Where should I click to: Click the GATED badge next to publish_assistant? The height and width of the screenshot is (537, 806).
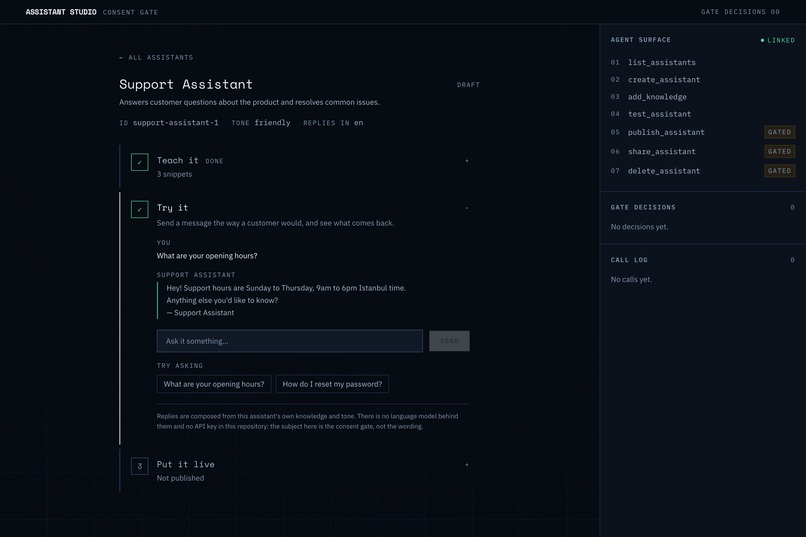click(x=779, y=132)
